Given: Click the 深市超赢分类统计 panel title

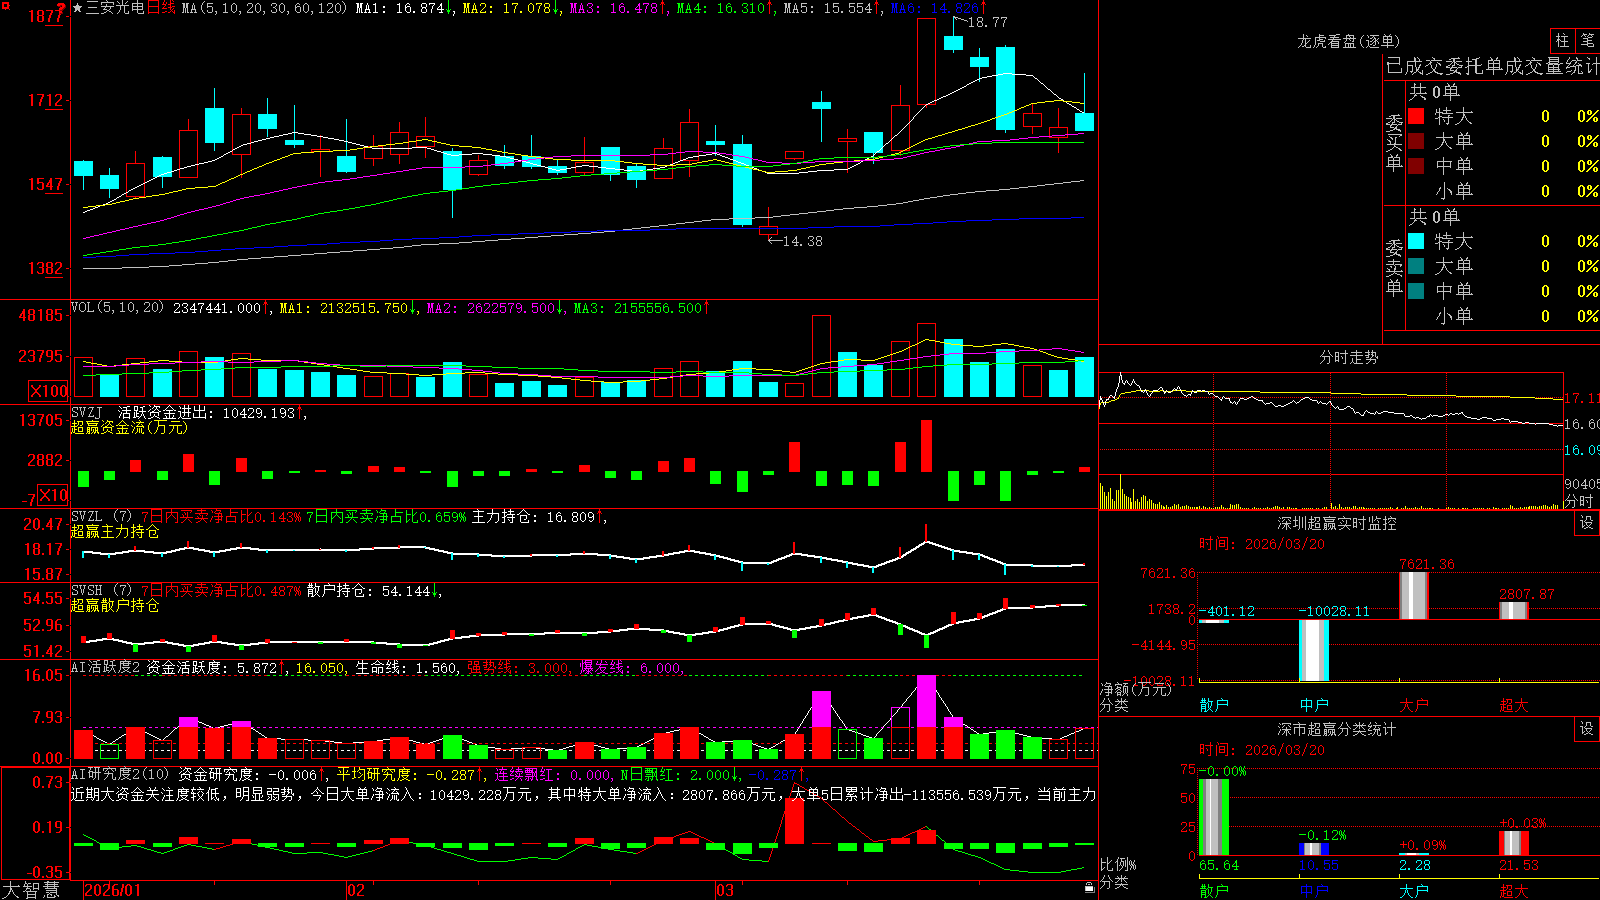Looking at the screenshot, I should coord(1336,729).
